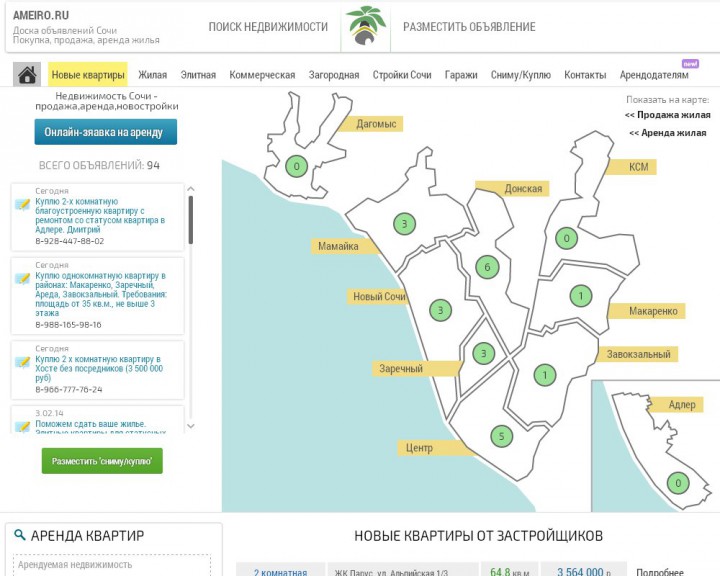The image size is (720, 576).
Task: Show Продажа жилая on the map
Action: click(x=667, y=115)
